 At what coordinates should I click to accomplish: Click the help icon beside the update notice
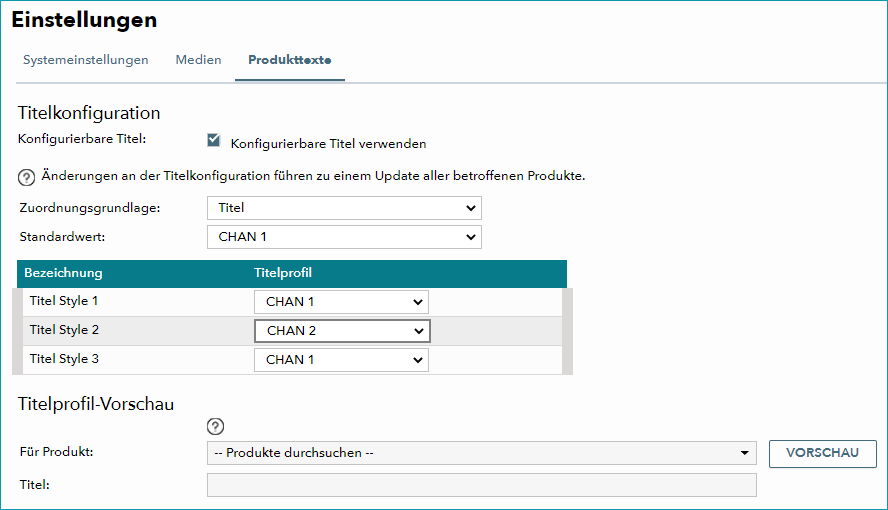[26, 177]
